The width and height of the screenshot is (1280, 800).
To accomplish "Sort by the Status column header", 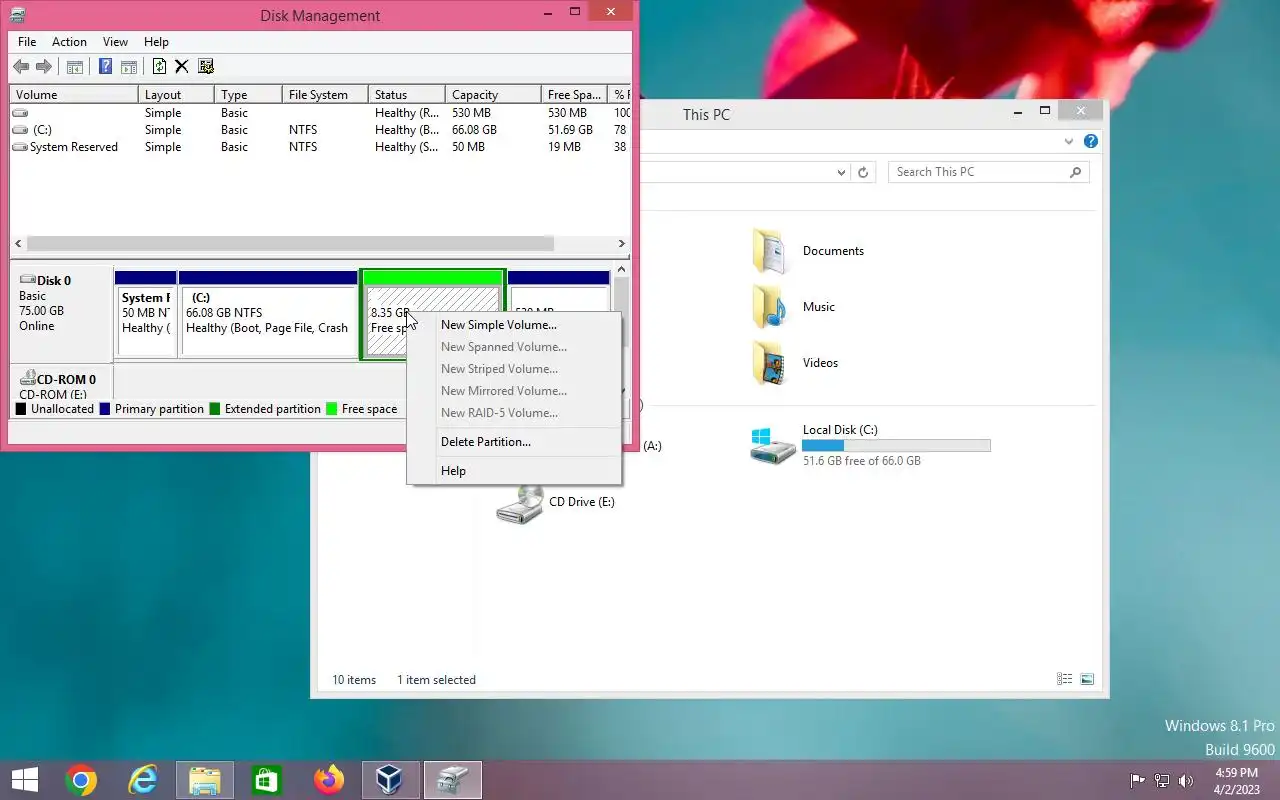I will tap(407, 95).
